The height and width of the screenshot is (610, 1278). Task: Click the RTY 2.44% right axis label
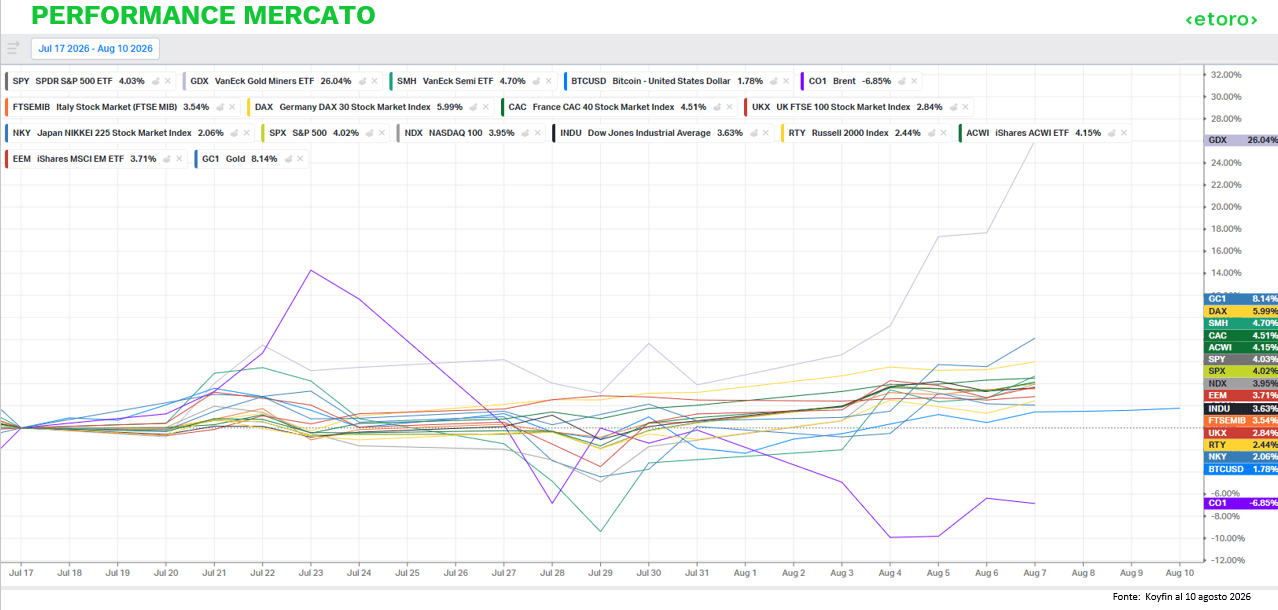pyautogui.click(x=1242, y=444)
